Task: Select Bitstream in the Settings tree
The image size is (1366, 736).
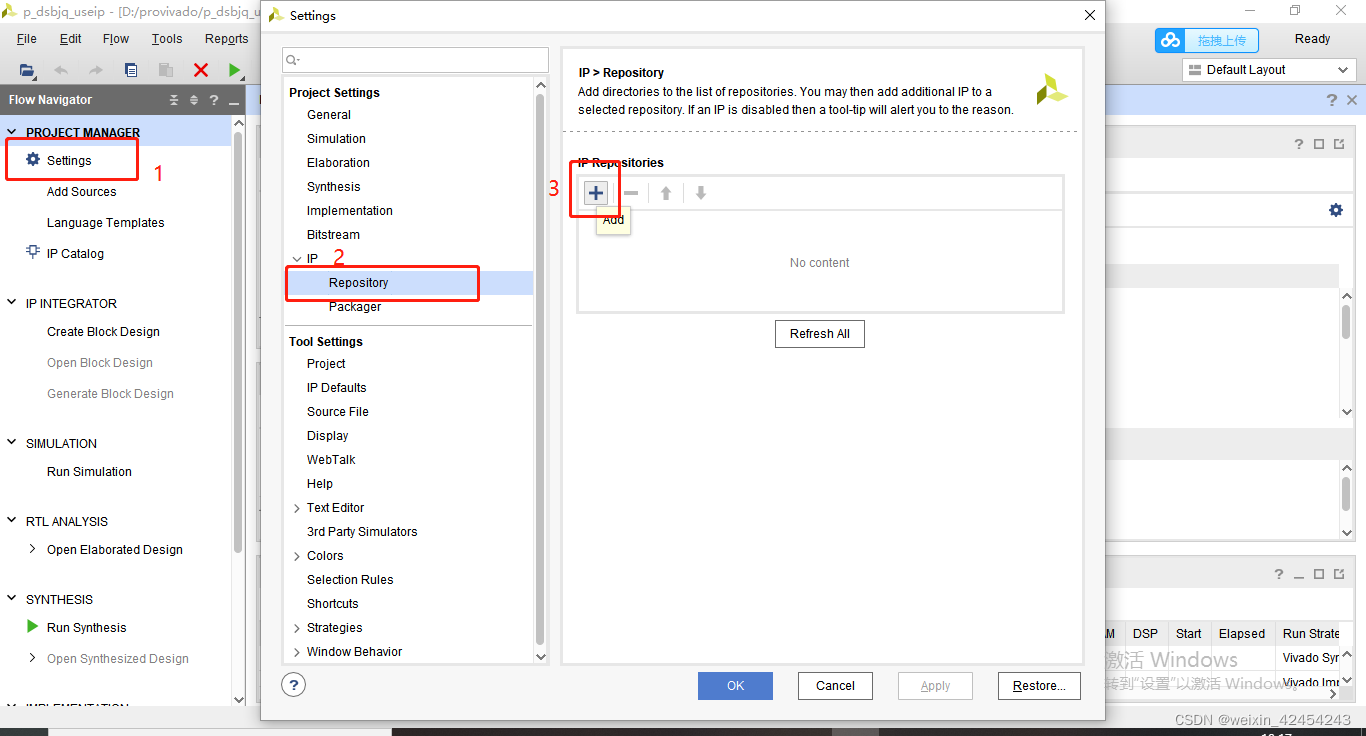Action: [333, 235]
